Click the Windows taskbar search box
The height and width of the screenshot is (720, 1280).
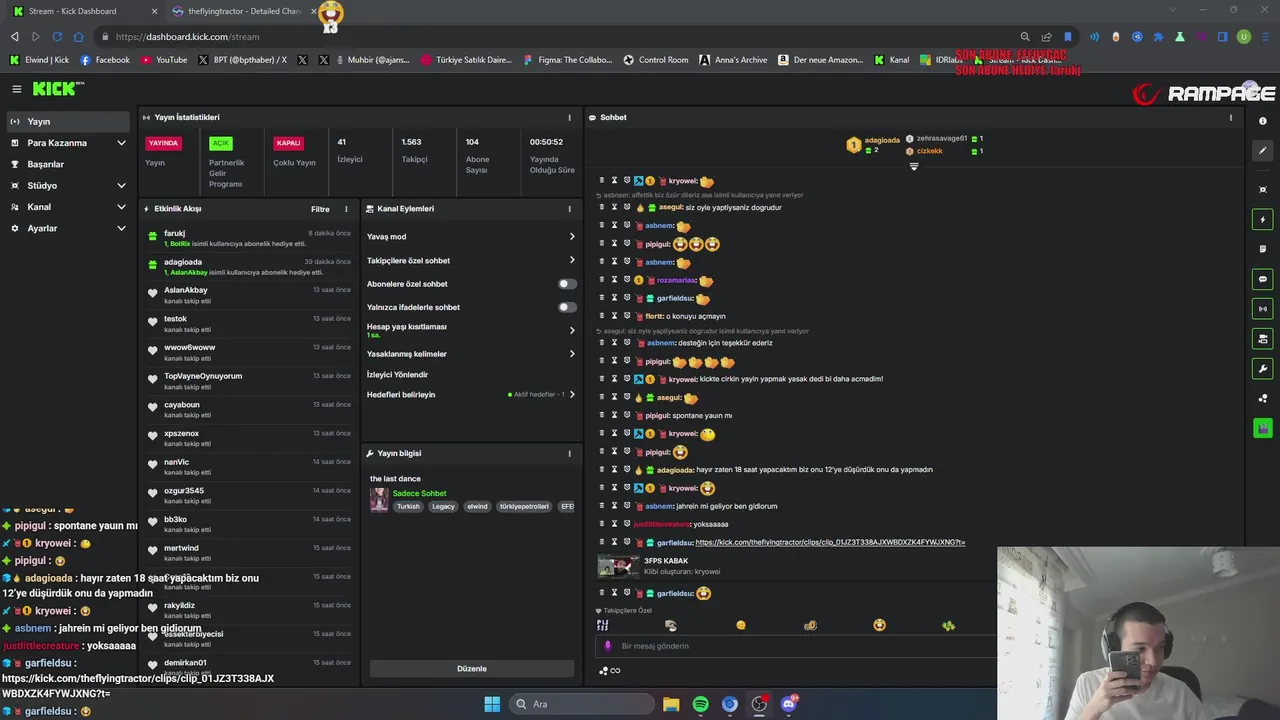[580, 704]
